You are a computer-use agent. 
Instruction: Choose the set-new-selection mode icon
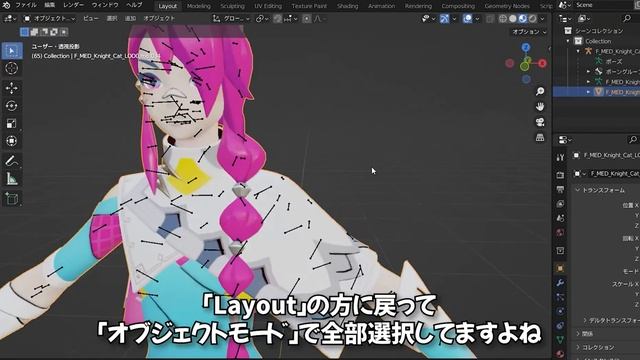point(24,32)
